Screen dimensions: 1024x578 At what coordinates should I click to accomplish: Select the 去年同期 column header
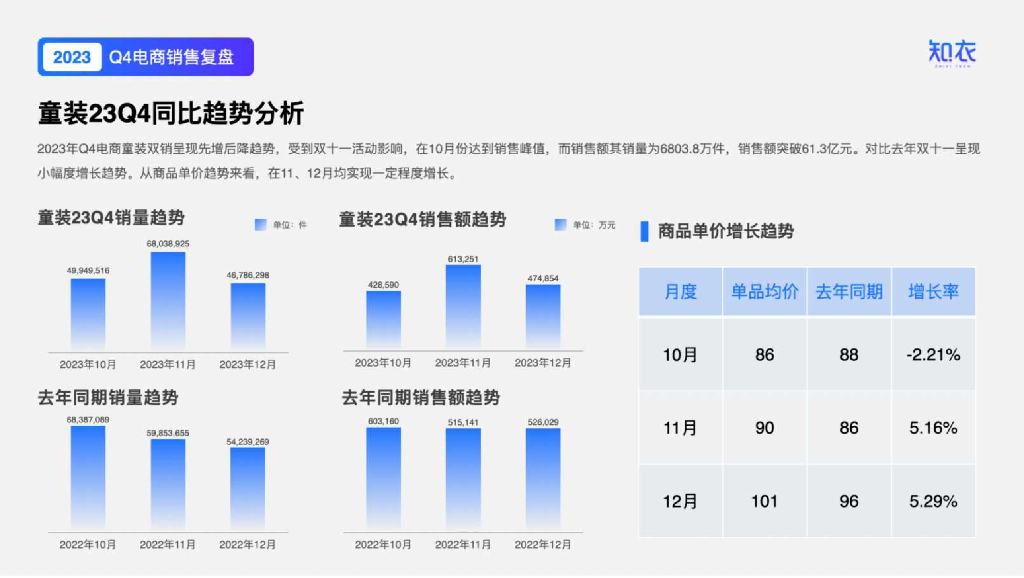click(x=849, y=292)
